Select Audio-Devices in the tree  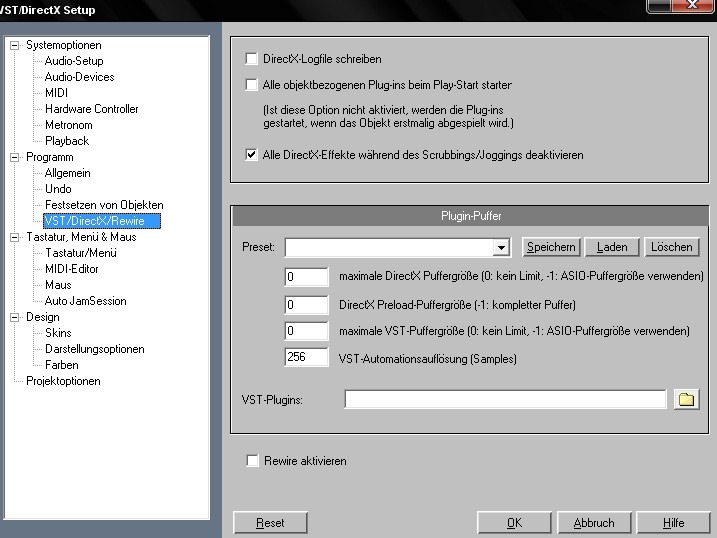point(80,77)
